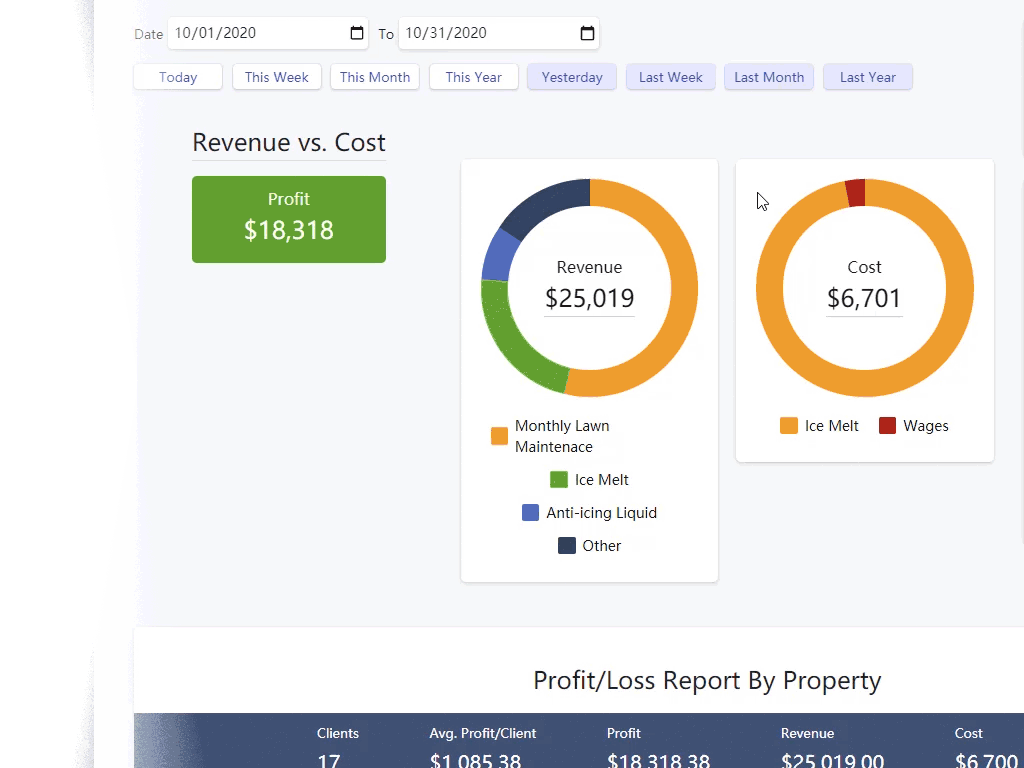Select the Yesterday date range

tap(572, 77)
